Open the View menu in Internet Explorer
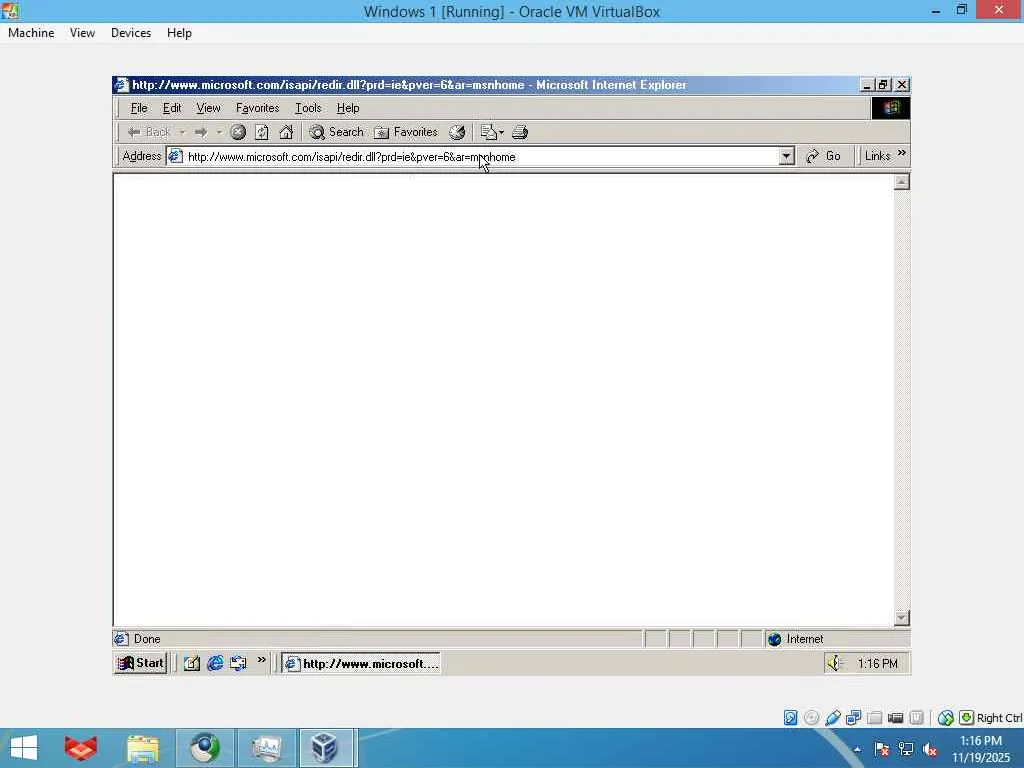This screenshot has height=768, width=1024. (x=208, y=108)
